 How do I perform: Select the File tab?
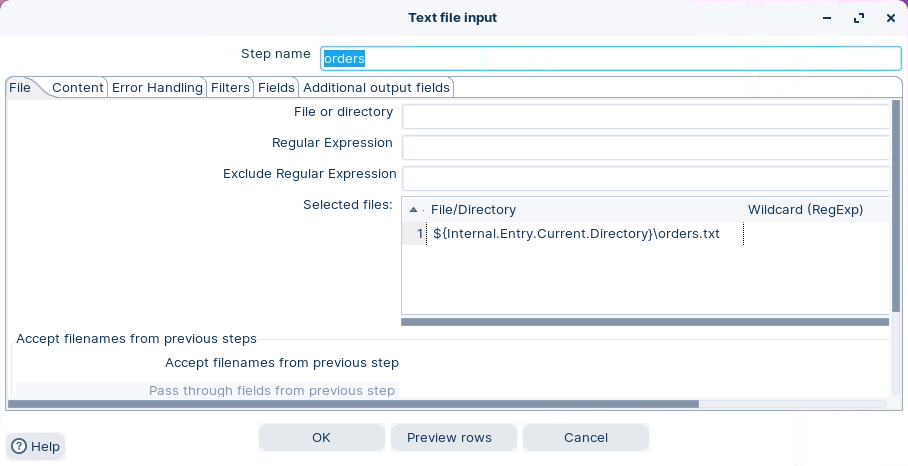(x=20, y=88)
